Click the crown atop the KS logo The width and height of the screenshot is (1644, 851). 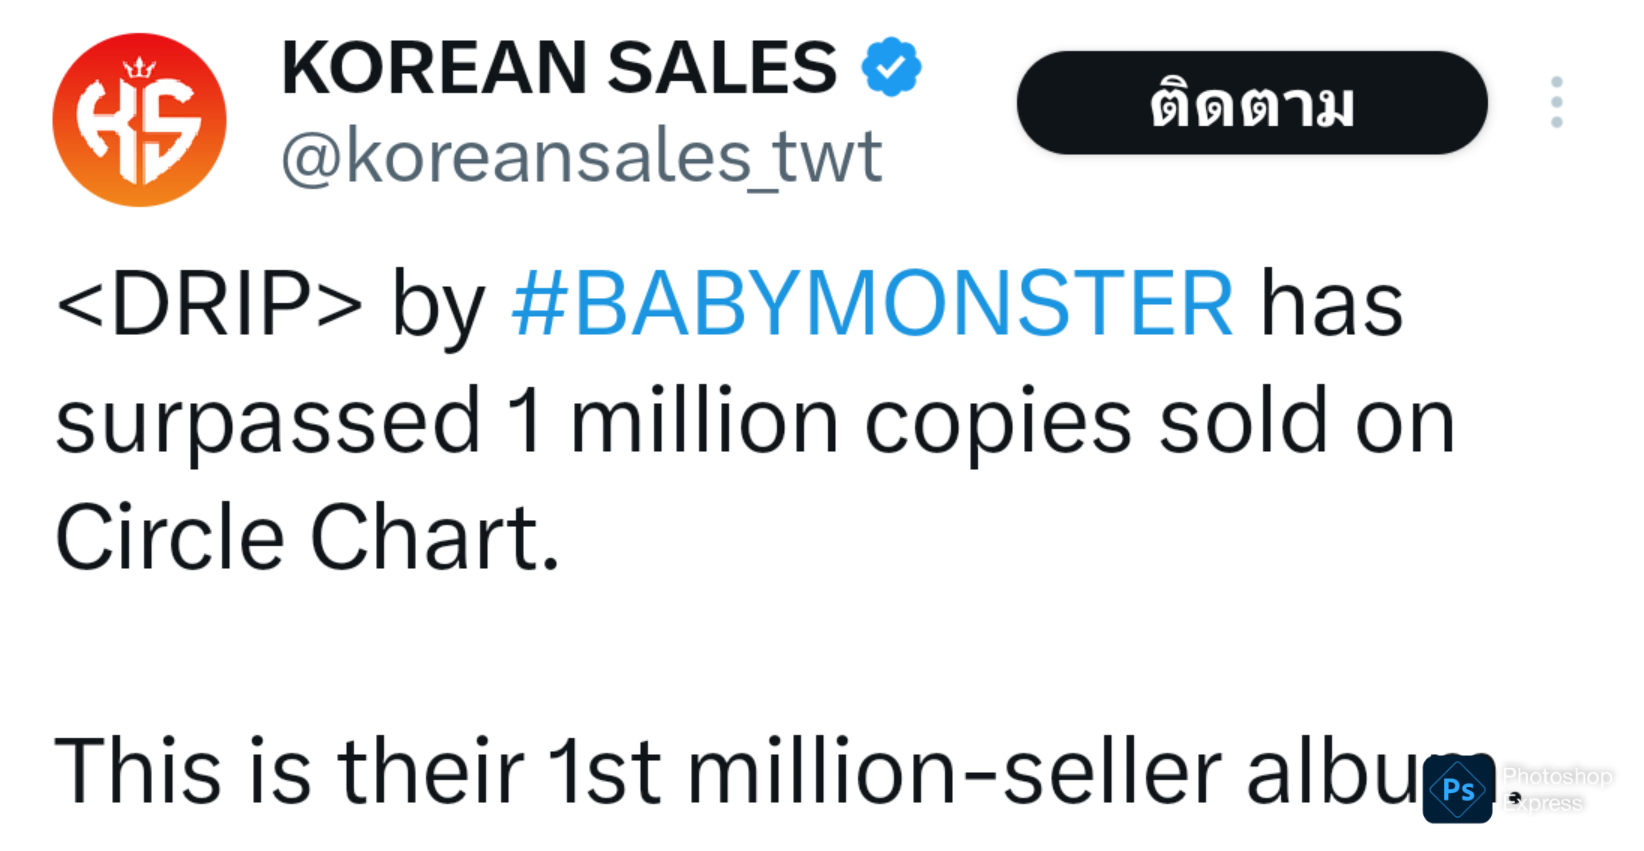(139, 68)
